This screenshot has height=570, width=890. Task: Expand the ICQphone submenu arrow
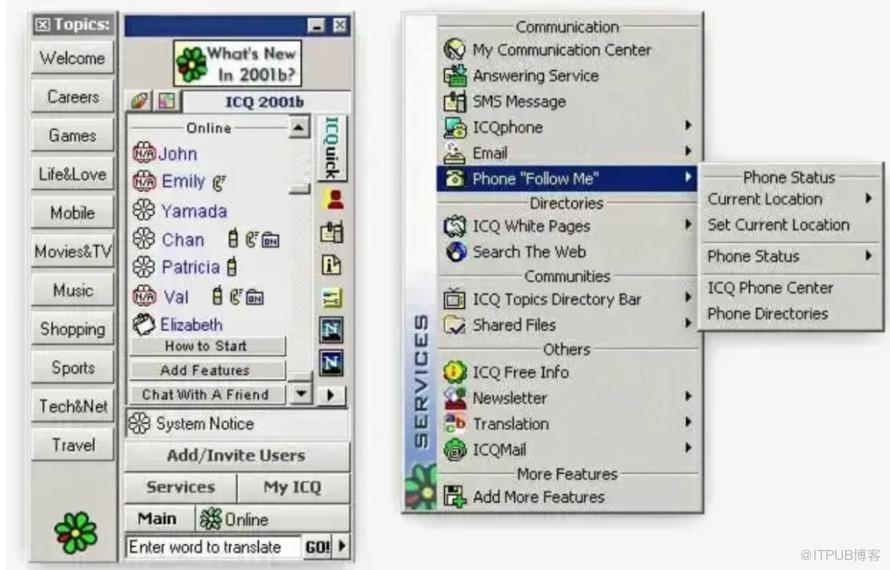(x=688, y=125)
